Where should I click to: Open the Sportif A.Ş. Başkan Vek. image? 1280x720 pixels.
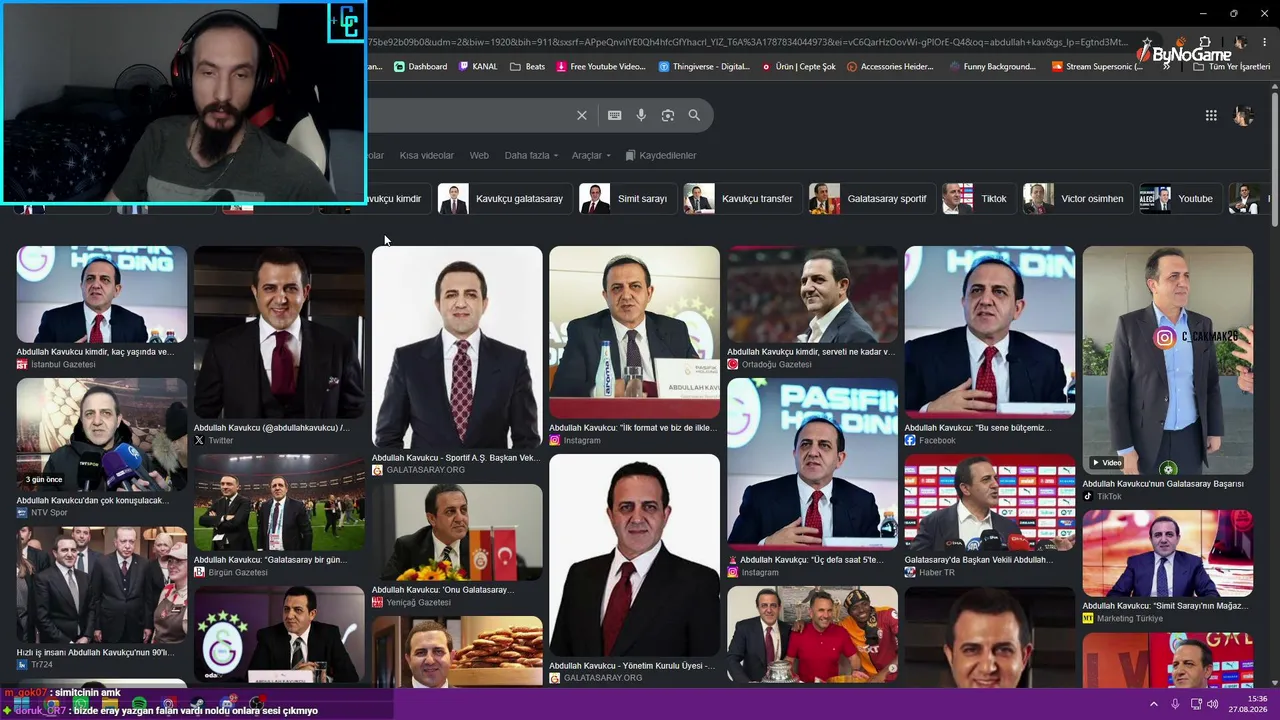tap(457, 347)
